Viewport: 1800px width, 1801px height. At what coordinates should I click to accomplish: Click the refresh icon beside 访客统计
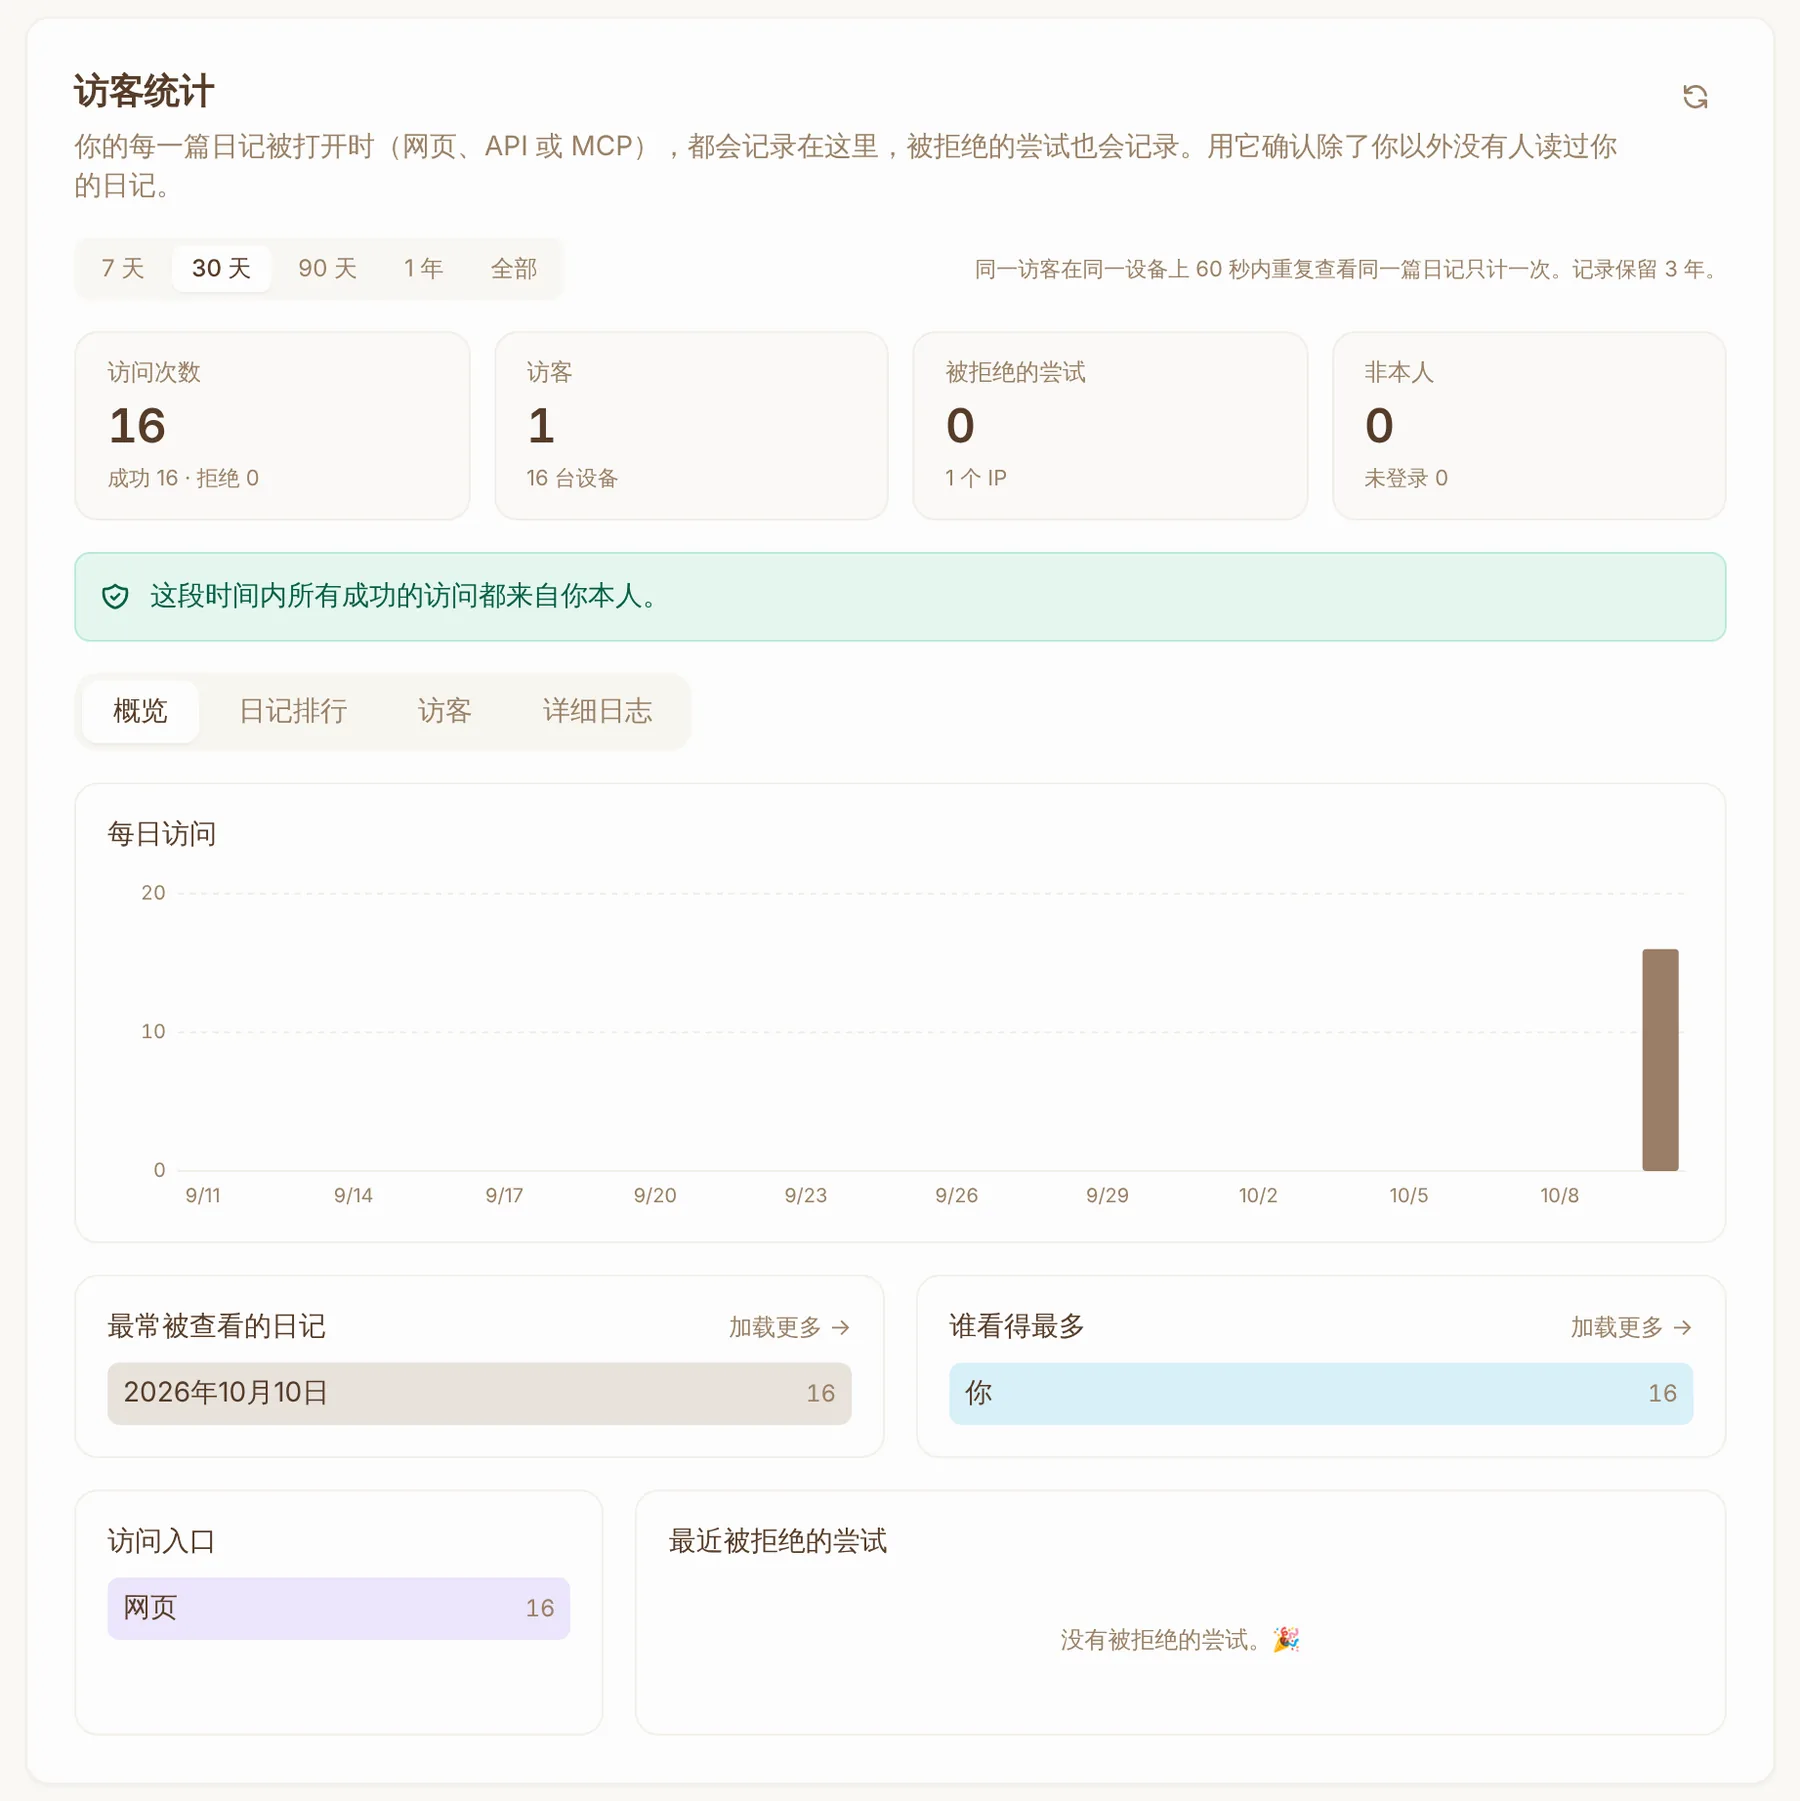click(x=1694, y=97)
